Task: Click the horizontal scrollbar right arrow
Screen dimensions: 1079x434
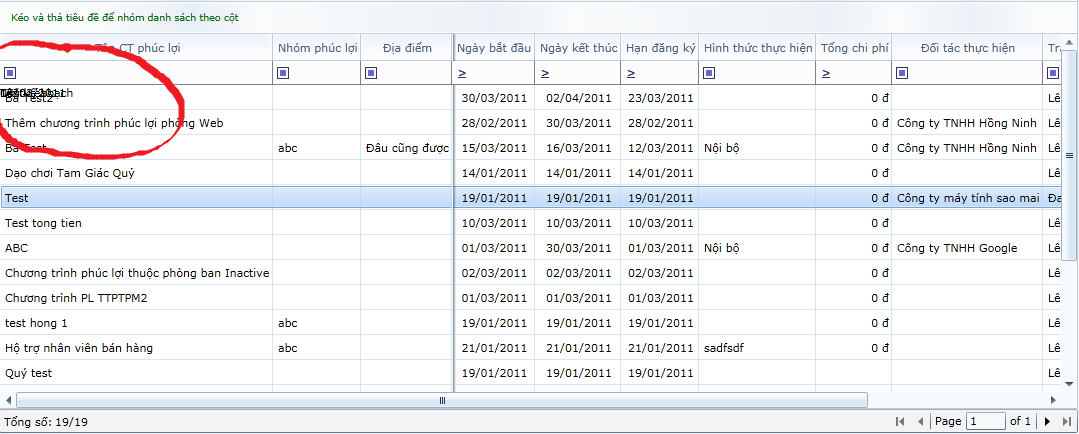Action: tap(1055, 400)
